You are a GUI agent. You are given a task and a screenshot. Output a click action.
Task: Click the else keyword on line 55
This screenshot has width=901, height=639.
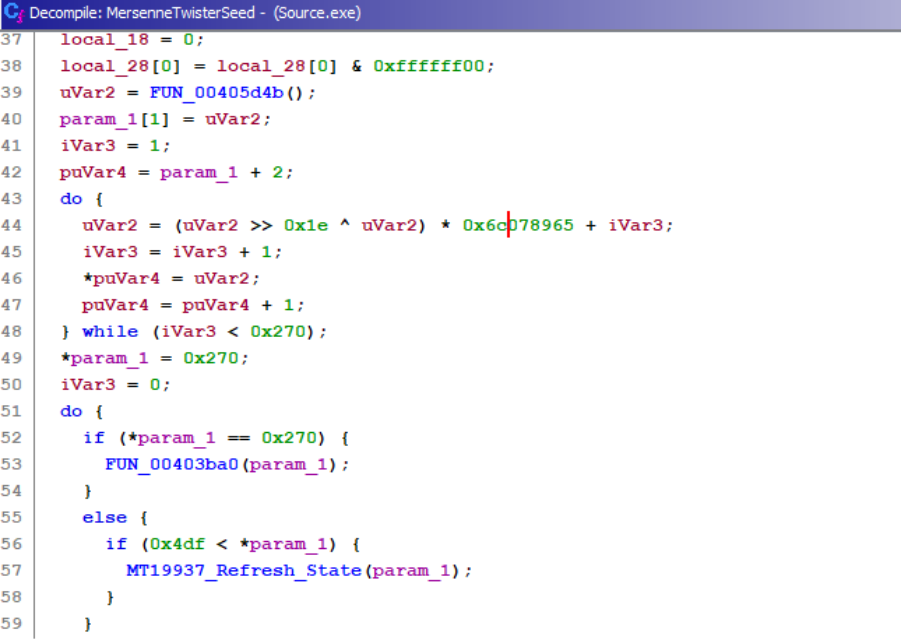point(104,517)
